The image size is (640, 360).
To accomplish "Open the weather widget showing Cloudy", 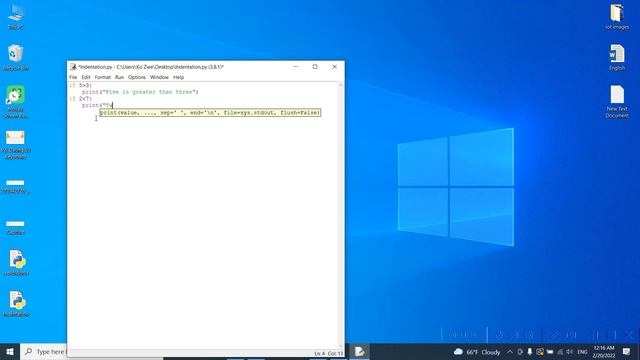I will pos(477,352).
